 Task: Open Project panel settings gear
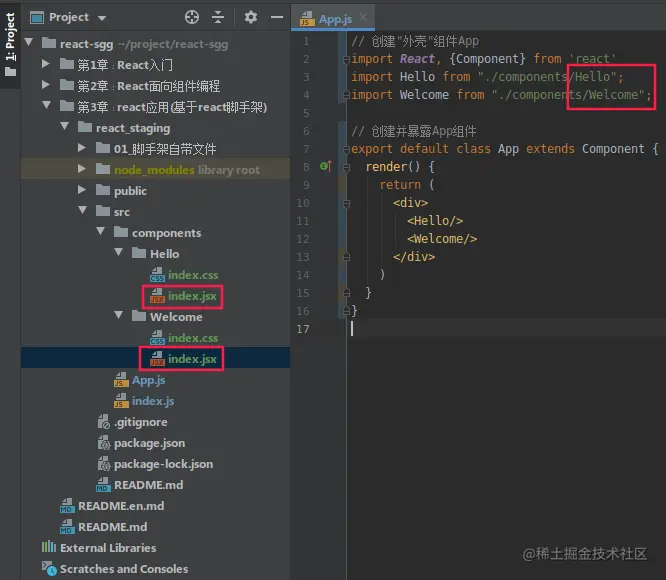(x=251, y=17)
